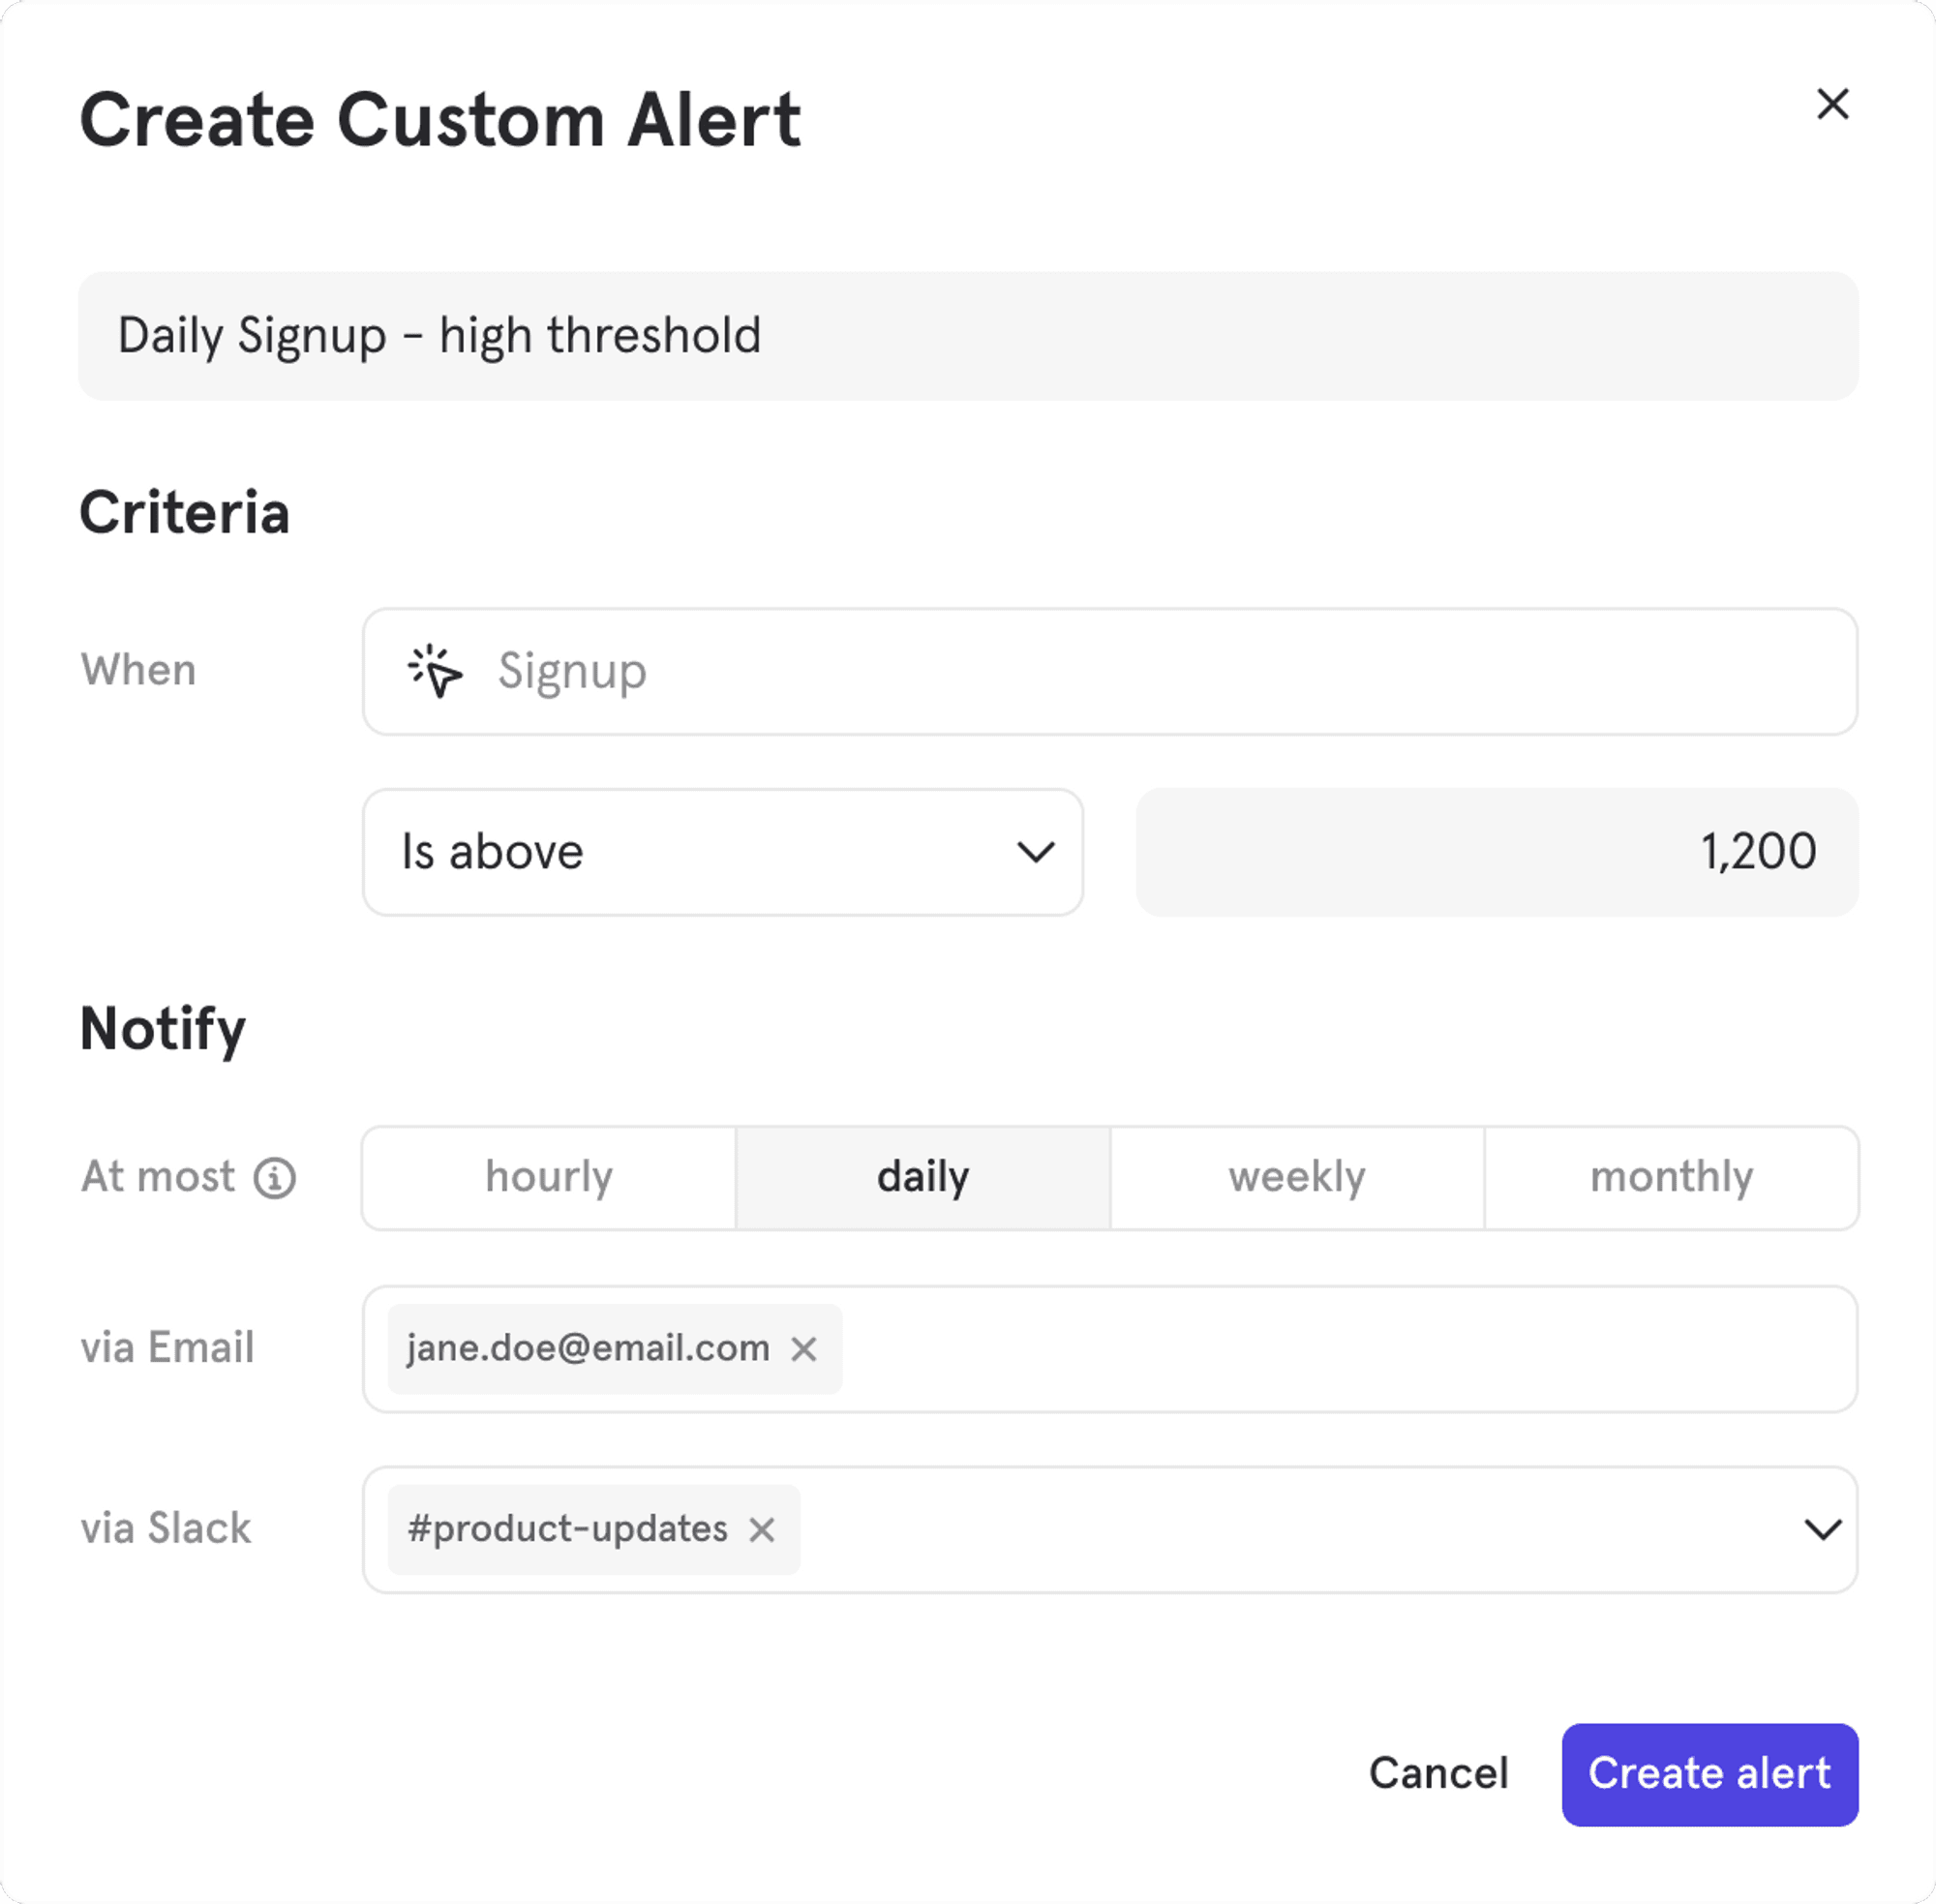Click the chevron arrow in the Is above selector
The image size is (1936, 1904).
(x=1035, y=852)
